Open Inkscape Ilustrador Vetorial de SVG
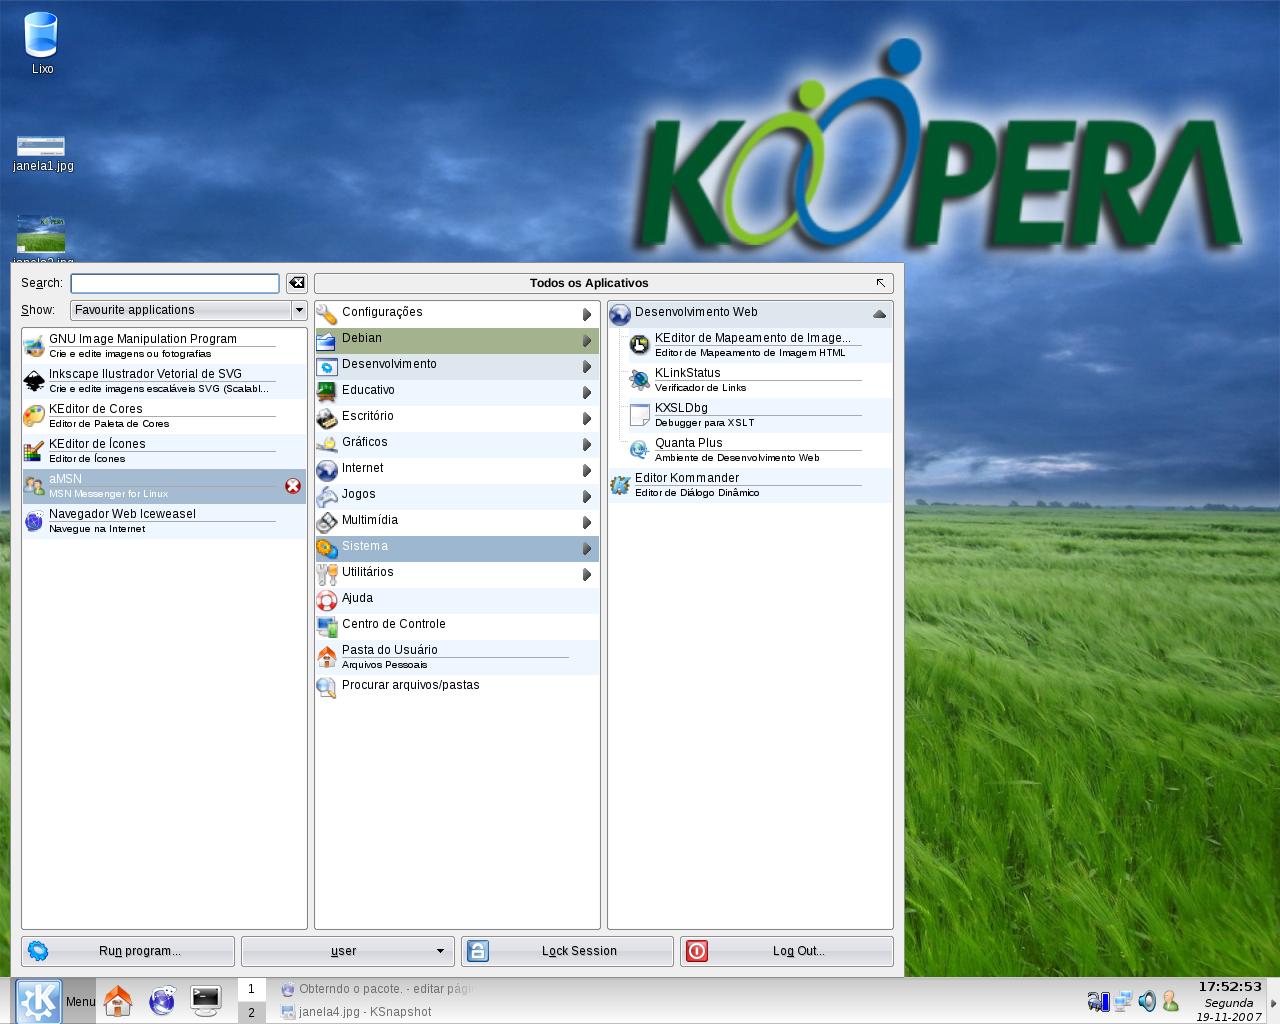Image resolution: width=1280 pixels, height=1024 pixels. (x=164, y=381)
